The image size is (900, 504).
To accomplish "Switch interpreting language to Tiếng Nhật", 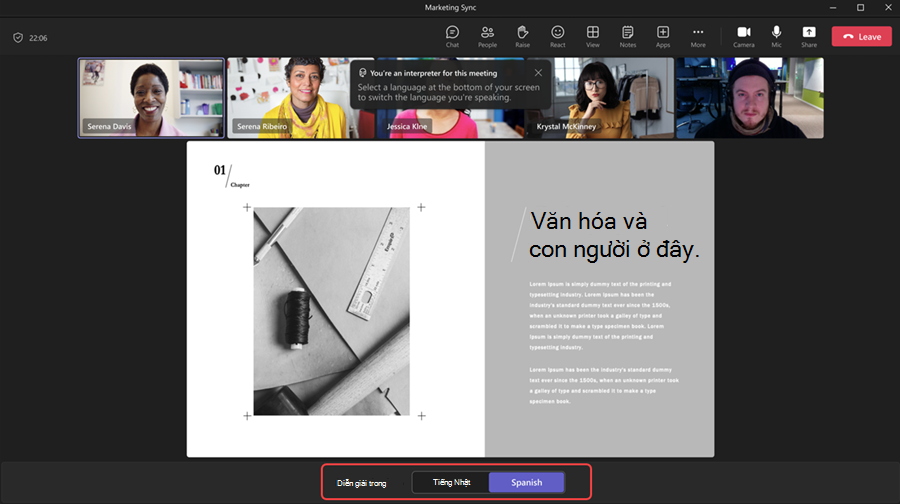I will coord(451,482).
